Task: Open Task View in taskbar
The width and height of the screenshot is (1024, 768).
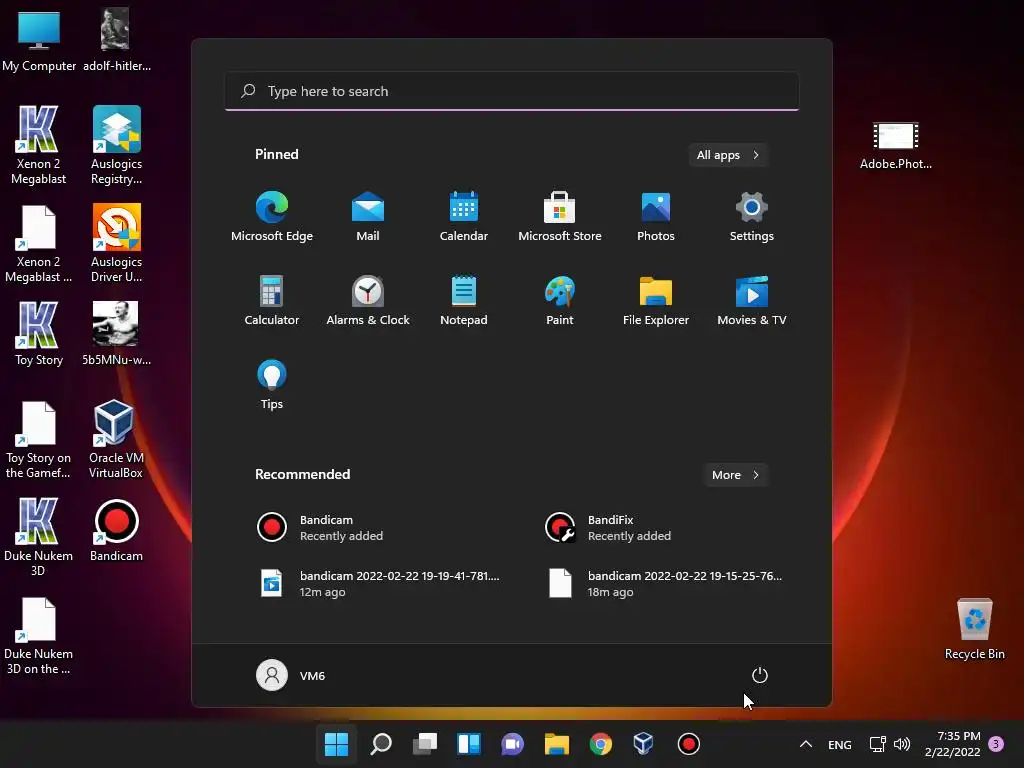Action: click(x=425, y=744)
